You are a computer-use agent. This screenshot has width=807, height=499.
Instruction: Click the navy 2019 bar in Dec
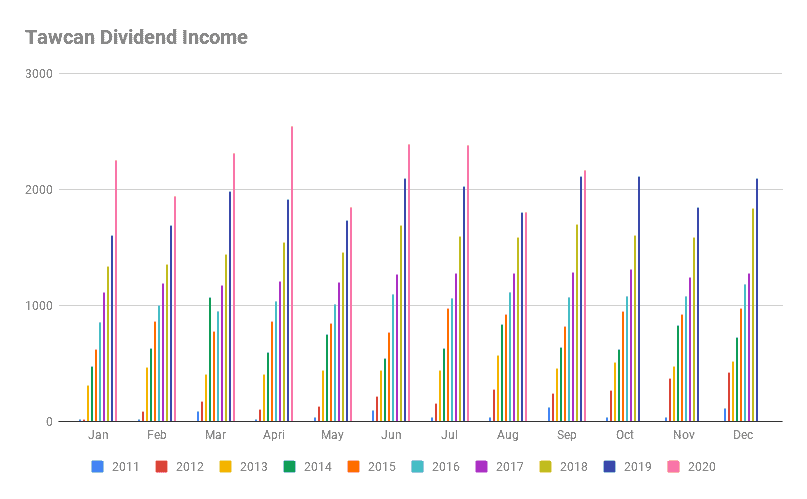pyautogui.click(x=757, y=300)
